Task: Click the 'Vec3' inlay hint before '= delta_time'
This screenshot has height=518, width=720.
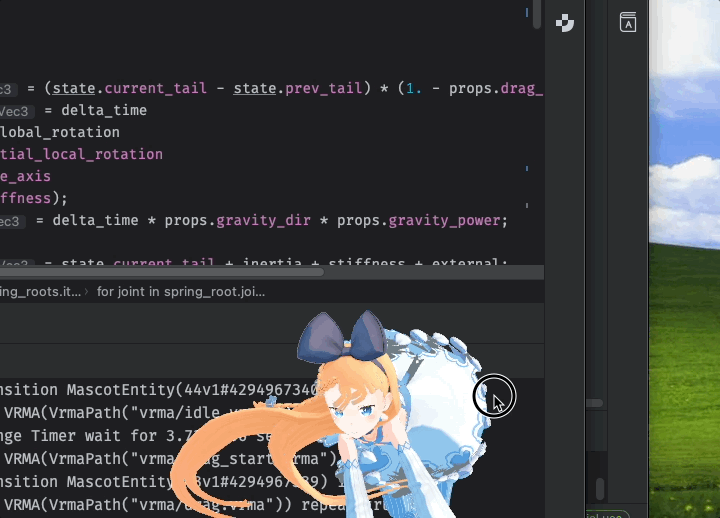Action: (x=15, y=111)
